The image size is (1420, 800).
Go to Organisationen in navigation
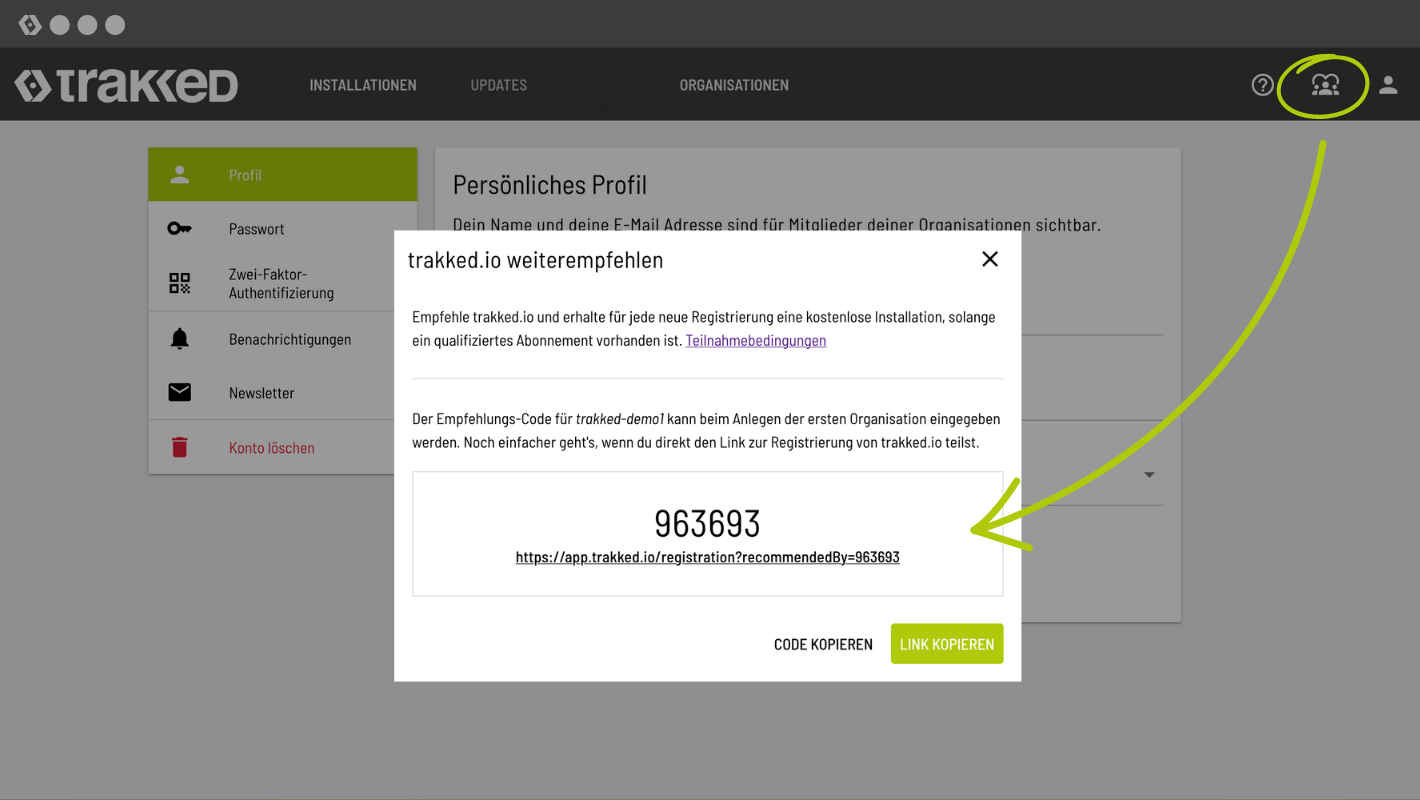click(734, 85)
